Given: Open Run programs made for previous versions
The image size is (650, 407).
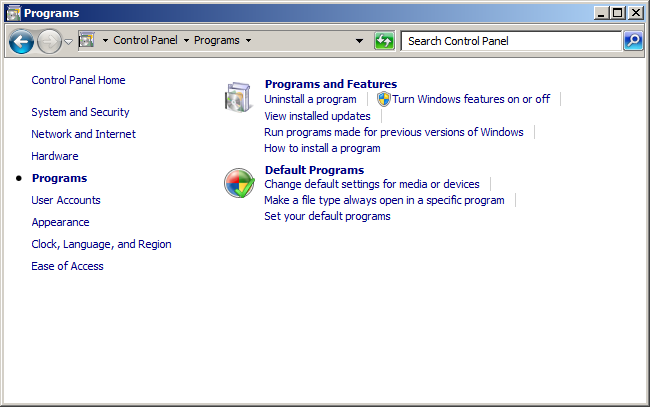Looking at the screenshot, I should 394,132.
